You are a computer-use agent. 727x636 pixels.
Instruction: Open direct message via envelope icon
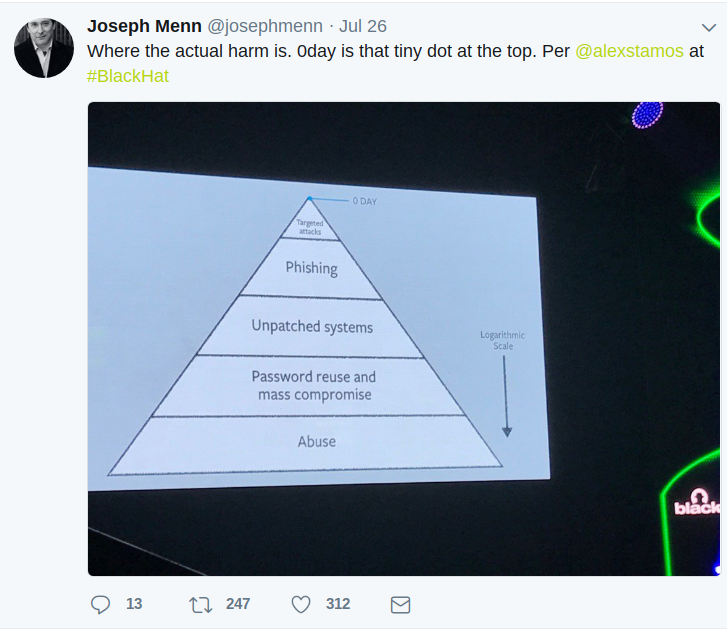click(x=400, y=604)
